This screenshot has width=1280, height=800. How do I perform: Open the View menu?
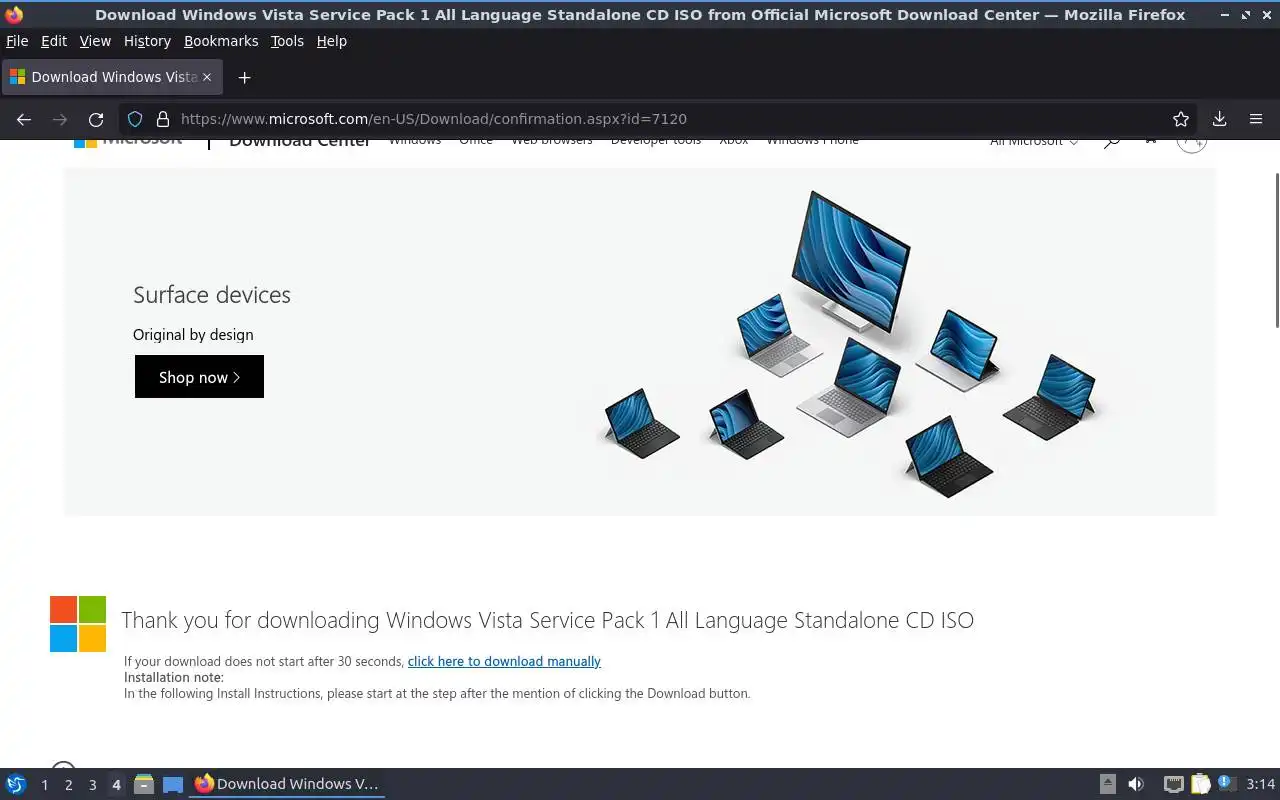pos(95,41)
